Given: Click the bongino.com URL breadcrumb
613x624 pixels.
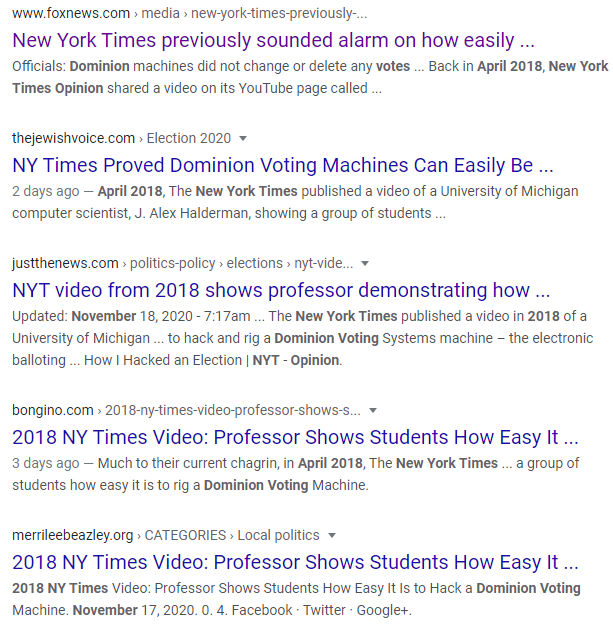Looking at the screenshot, I should [x=53, y=410].
